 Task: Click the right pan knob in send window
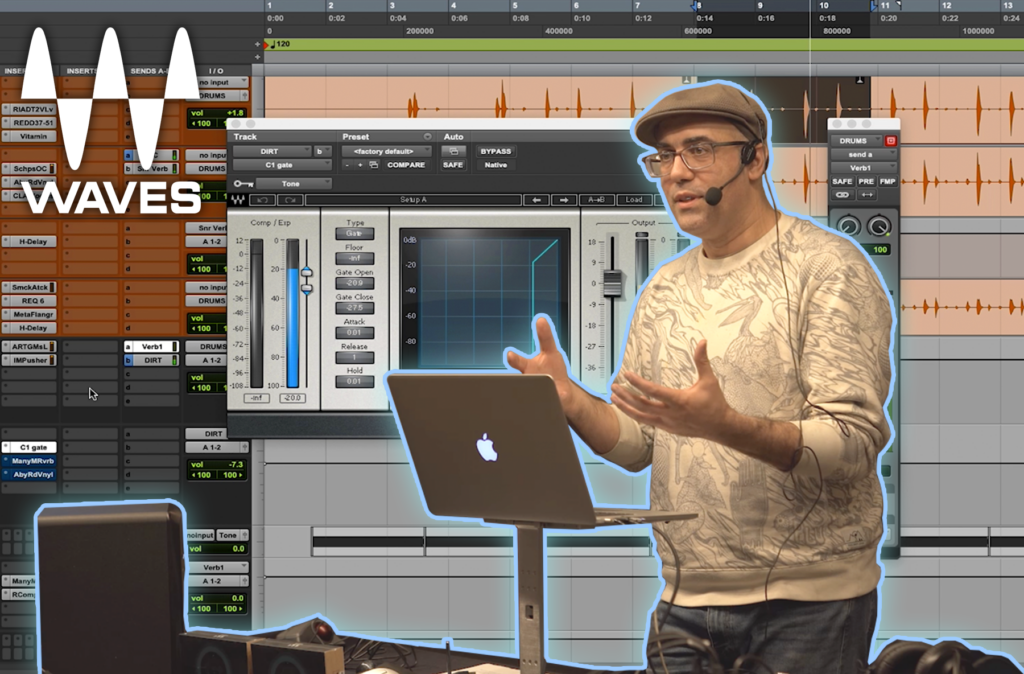click(x=878, y=226)
